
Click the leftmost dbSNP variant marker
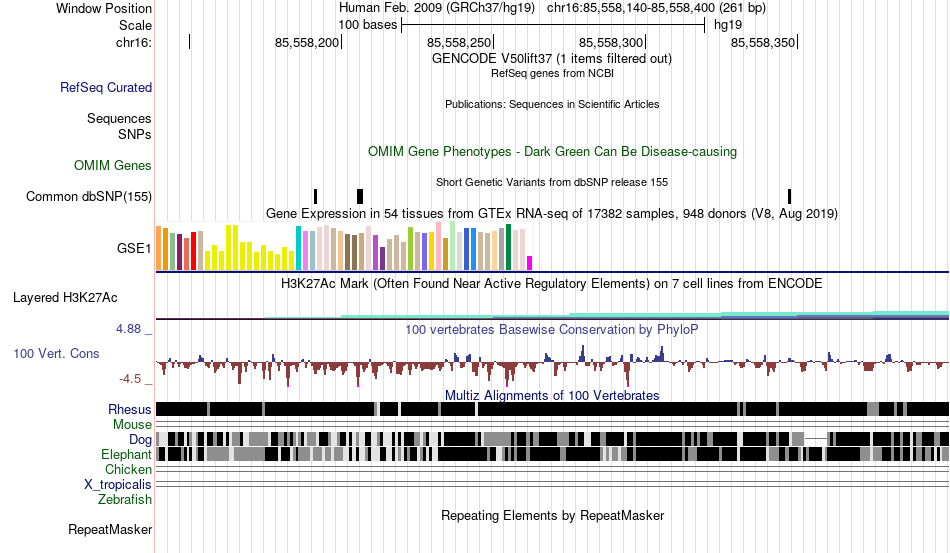[315, 196]
